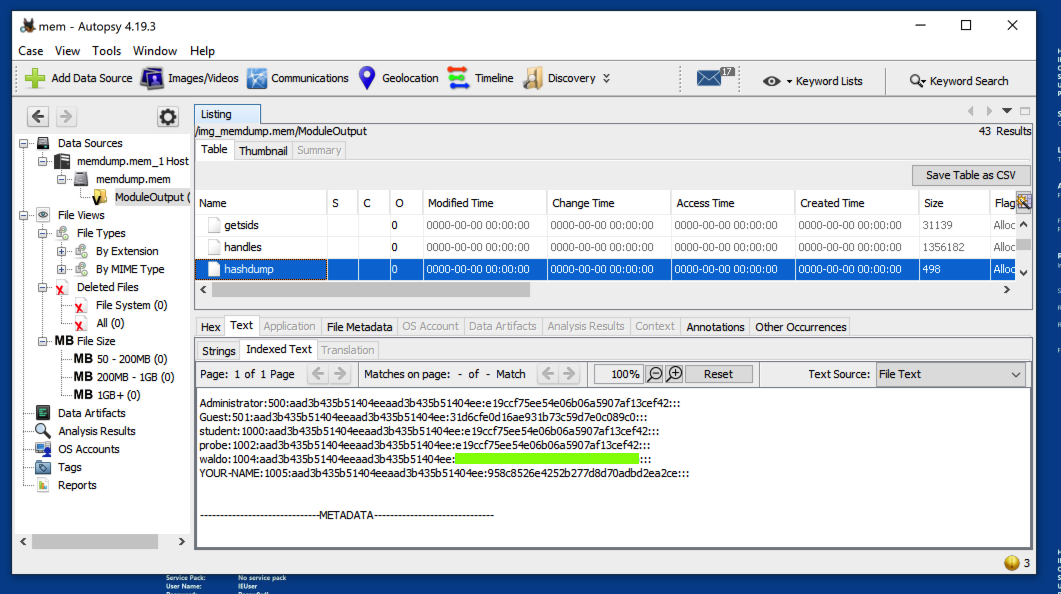Screen dimensions: 1061x594
Task: Sort by the Name column header
Action: (261, 203)
